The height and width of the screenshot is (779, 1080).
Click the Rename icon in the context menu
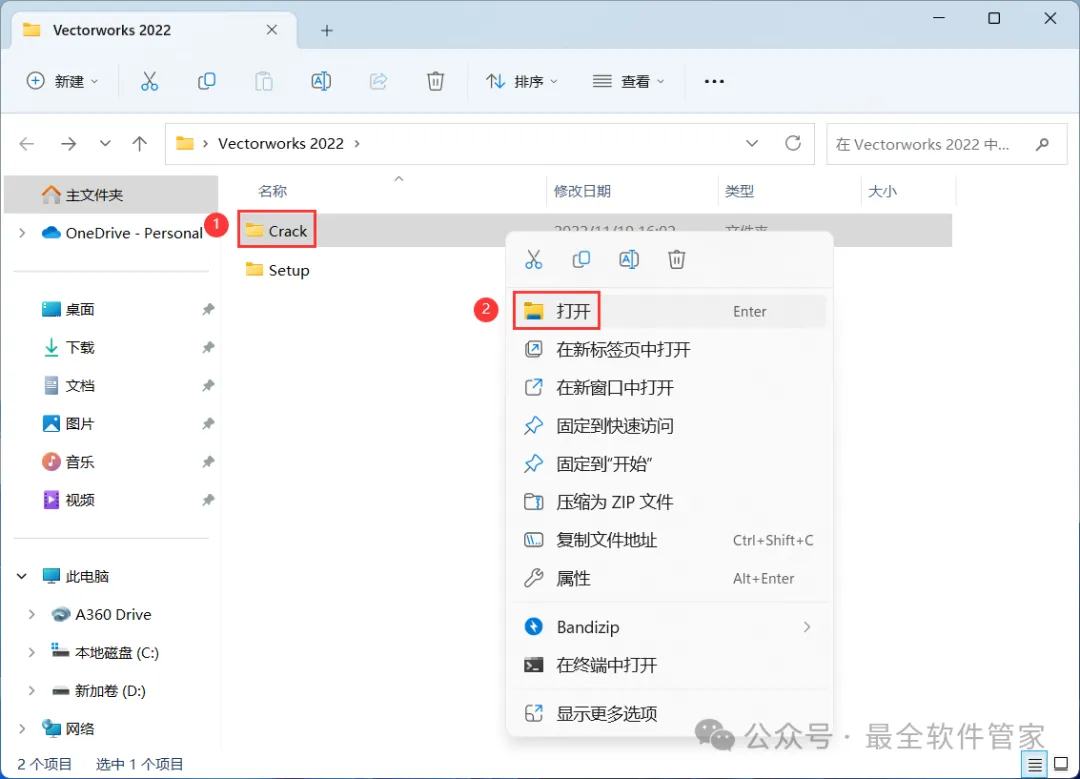pyautogui.click(x=629, y=260)
